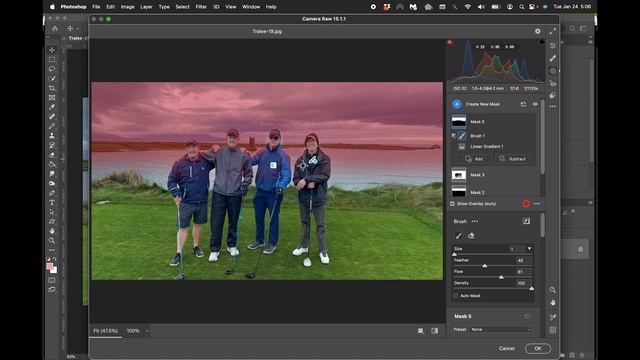Click the Camera Raw zoom magnifier icon
This screenshot has width=640, height=360.
click(x=553, y=290)
